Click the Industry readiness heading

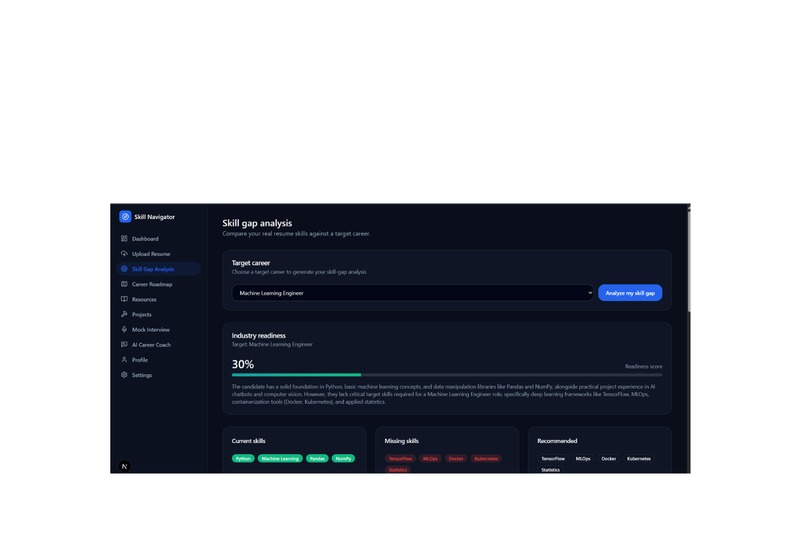coord(259,335)
